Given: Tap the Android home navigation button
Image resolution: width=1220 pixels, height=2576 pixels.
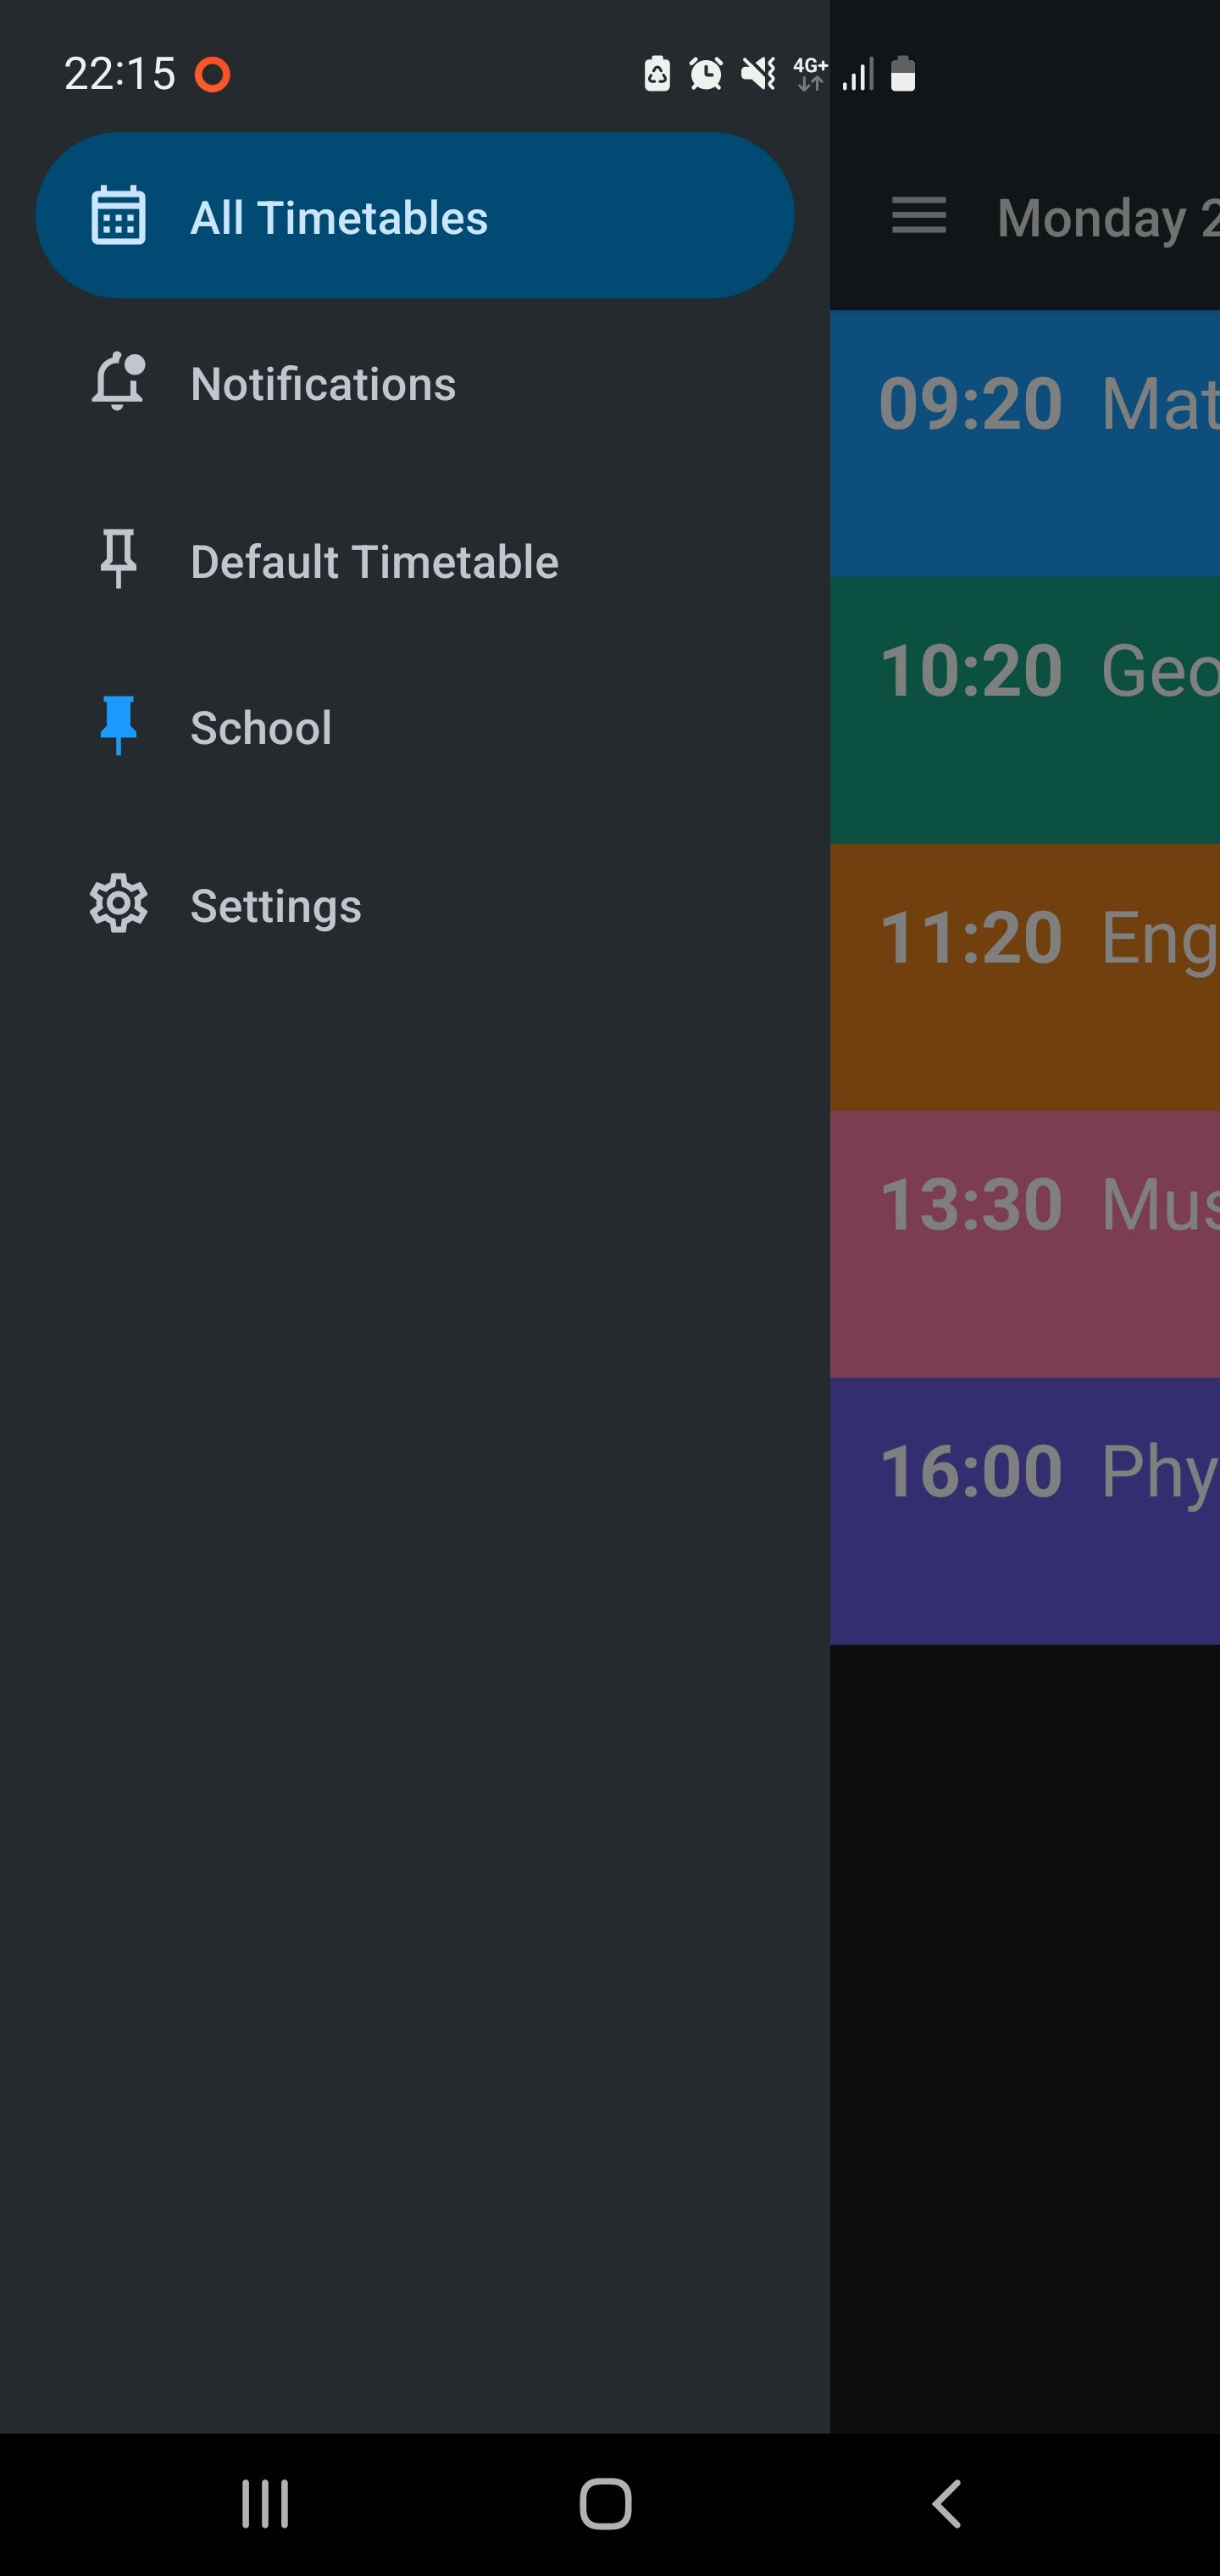Looking at the screenshot, I should pos(606,2504).
